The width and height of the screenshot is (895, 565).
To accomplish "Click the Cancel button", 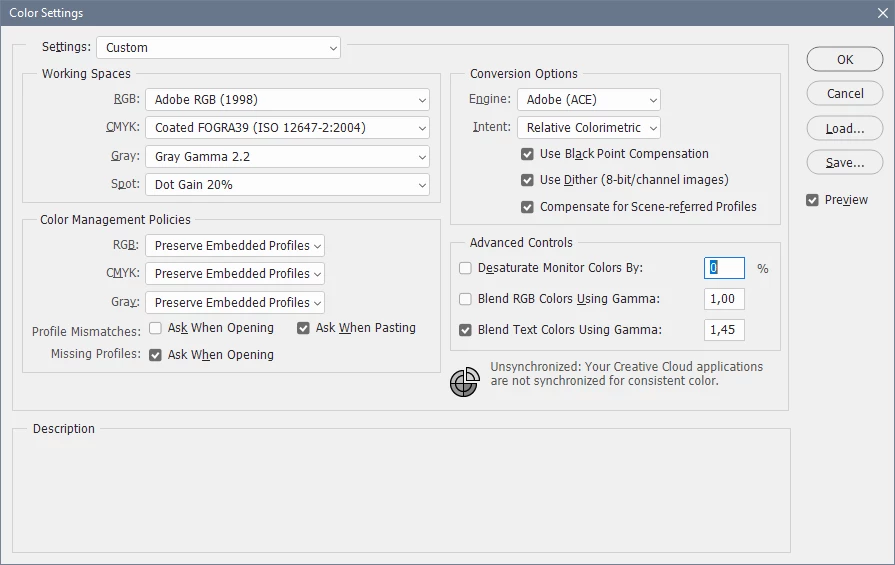I will pos(845,94).
